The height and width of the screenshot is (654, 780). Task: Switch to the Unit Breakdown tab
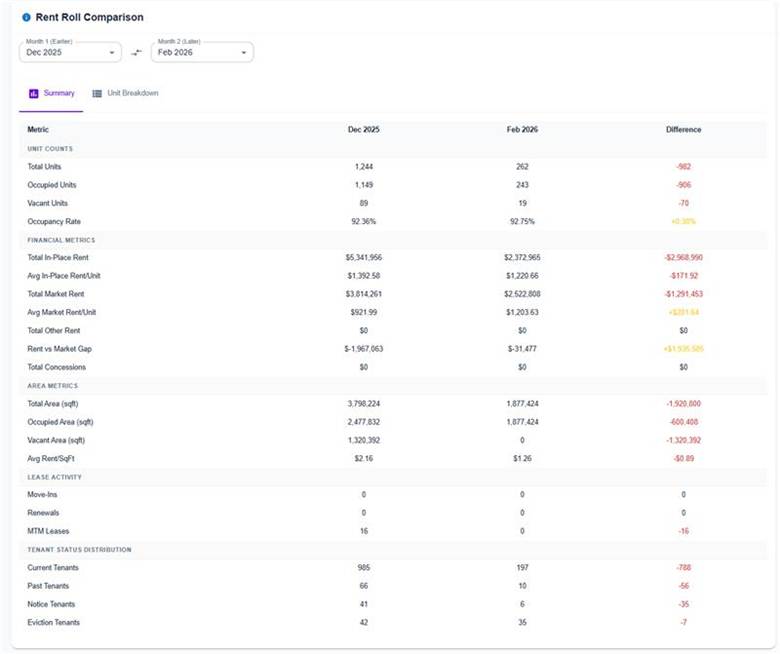point(132,93)
